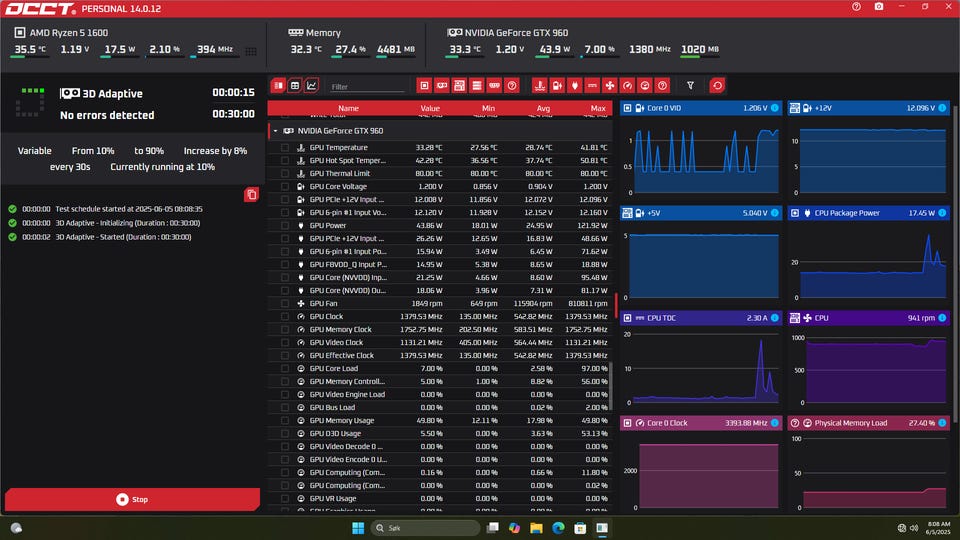Toggle the GPU sensor category filter

pos(441,86)
